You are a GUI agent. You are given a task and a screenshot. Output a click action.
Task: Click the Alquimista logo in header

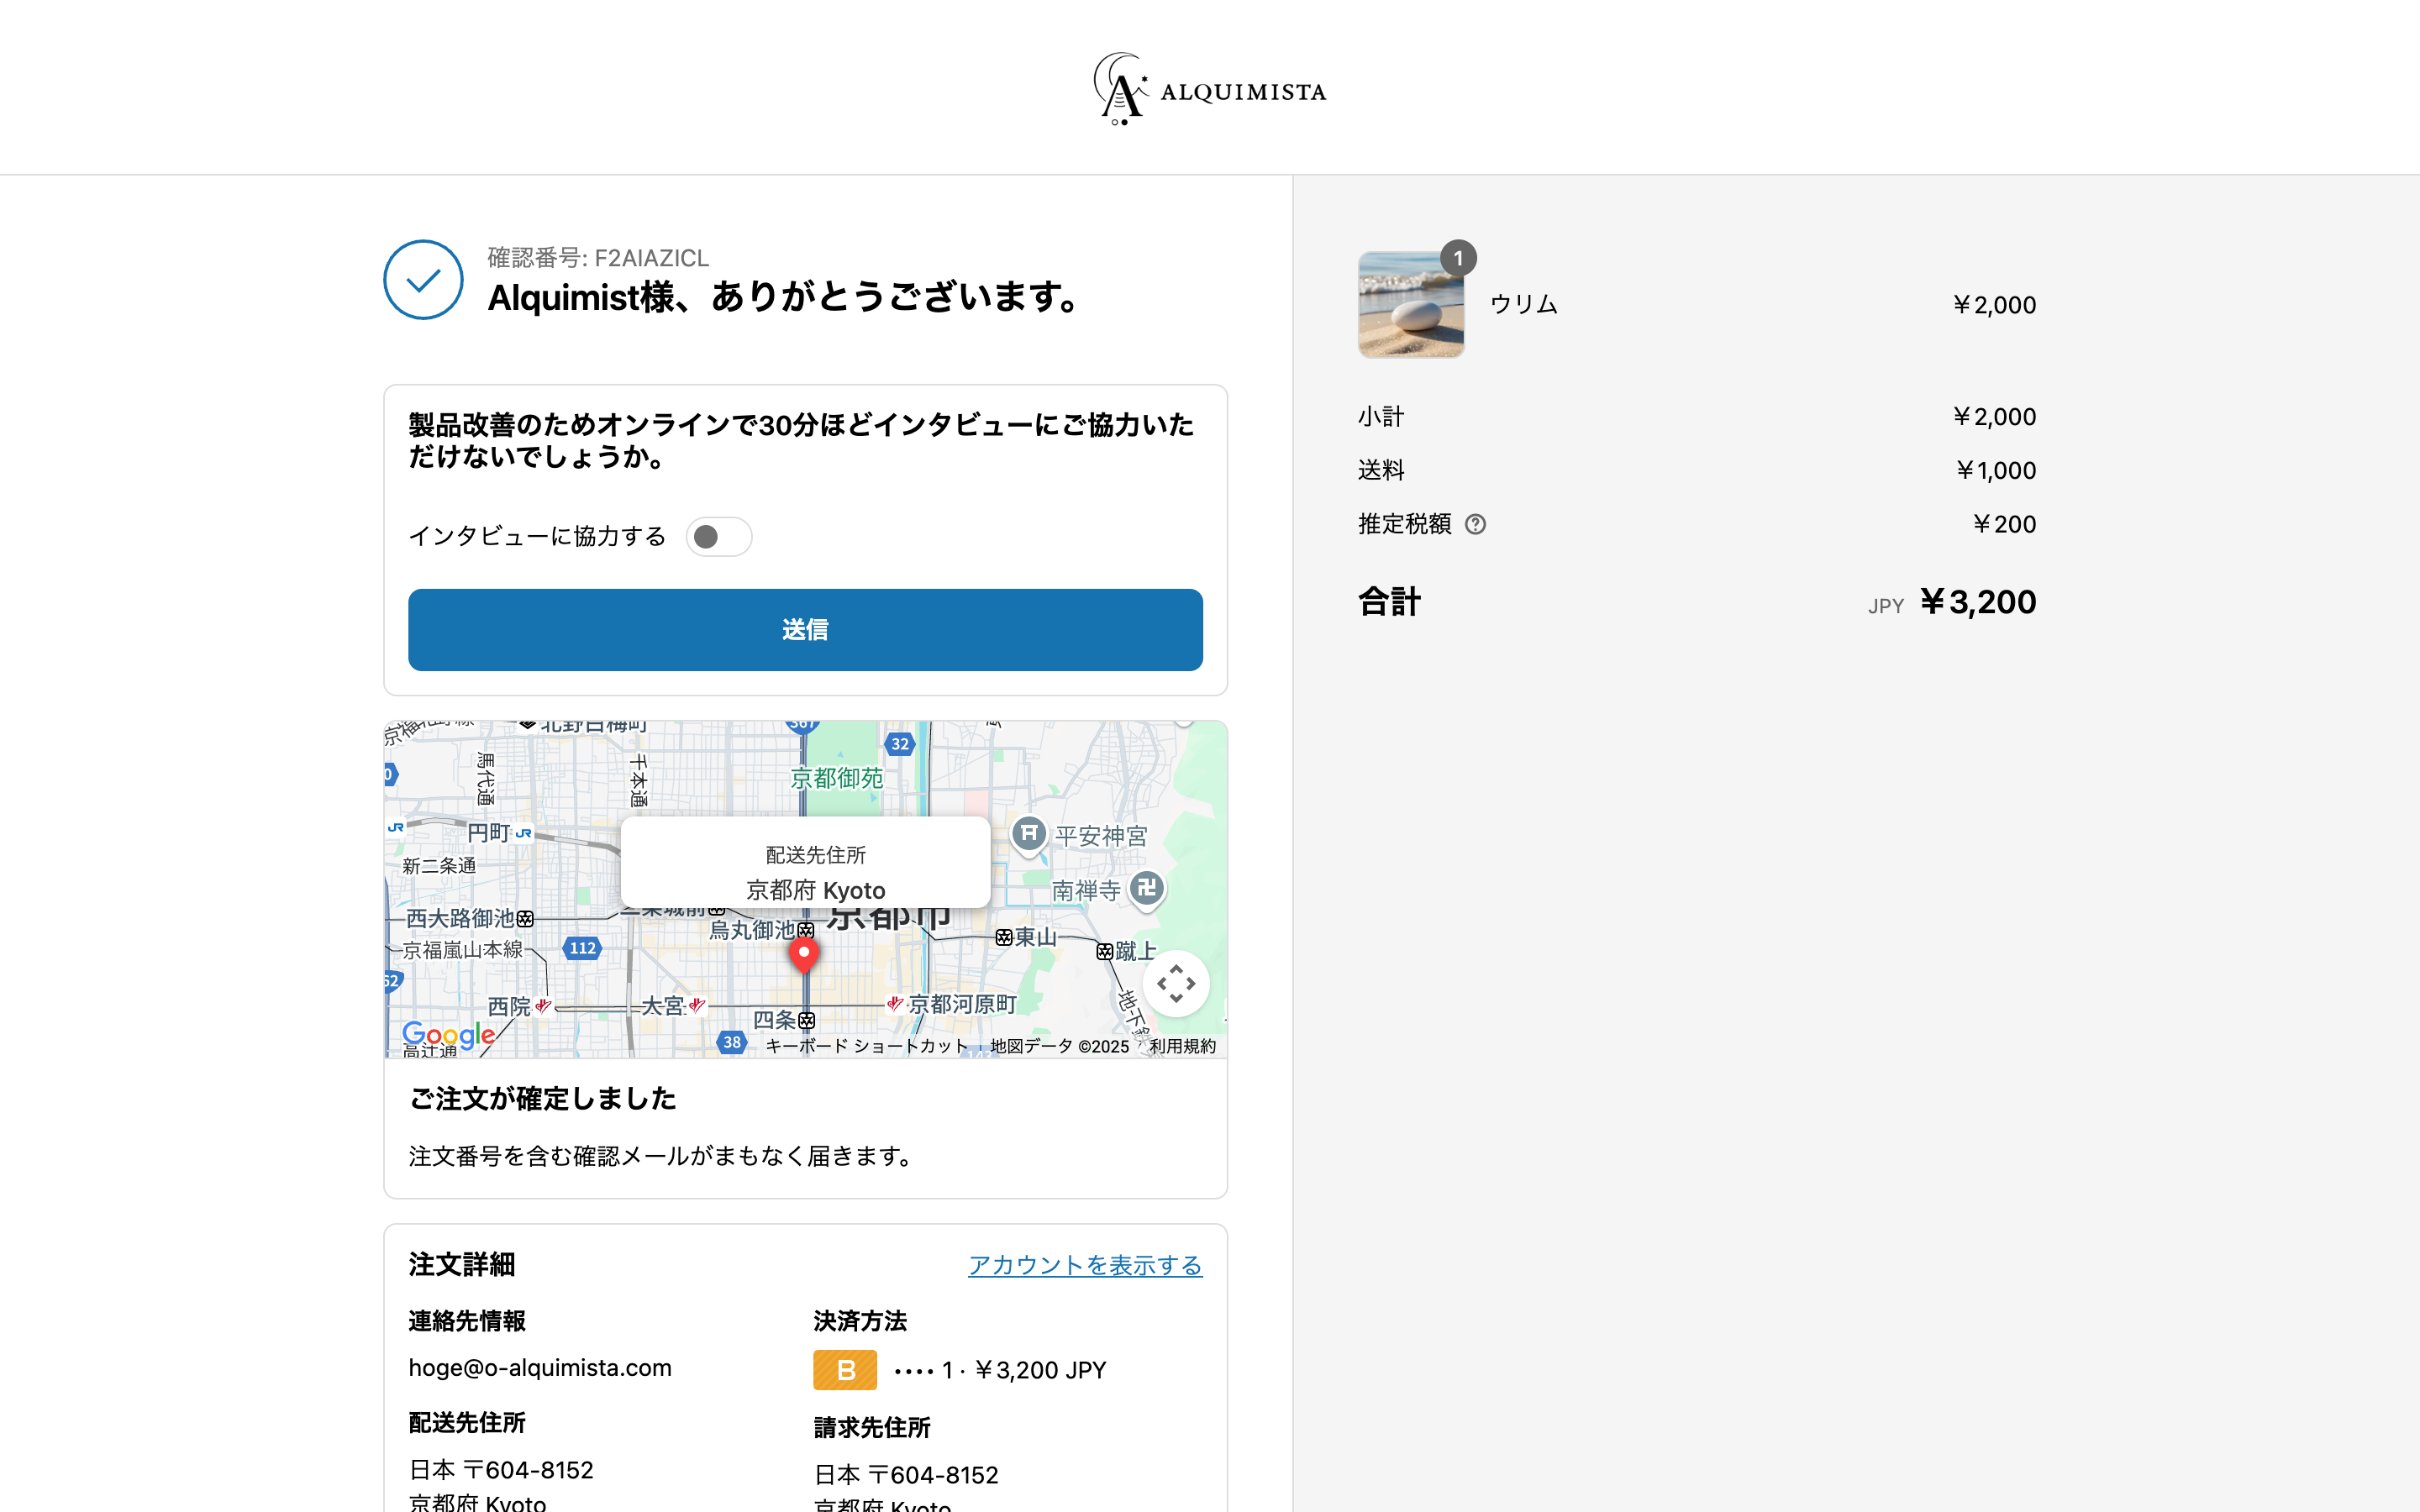pos(1209,88)
